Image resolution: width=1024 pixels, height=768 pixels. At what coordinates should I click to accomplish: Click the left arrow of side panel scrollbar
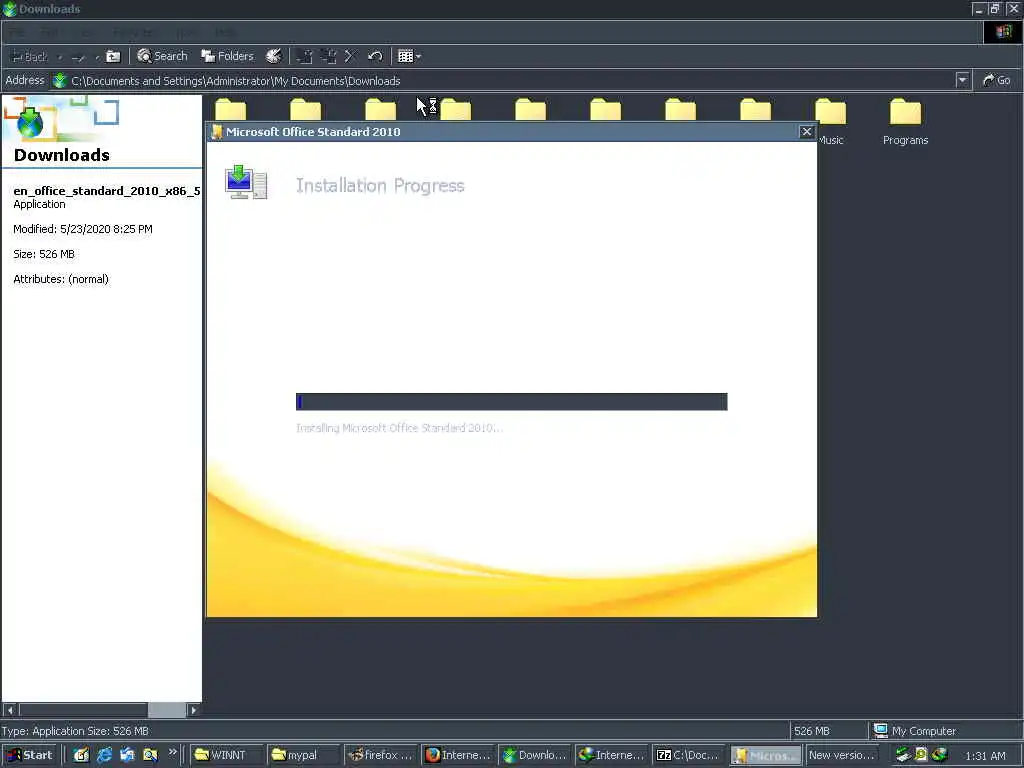10,710
